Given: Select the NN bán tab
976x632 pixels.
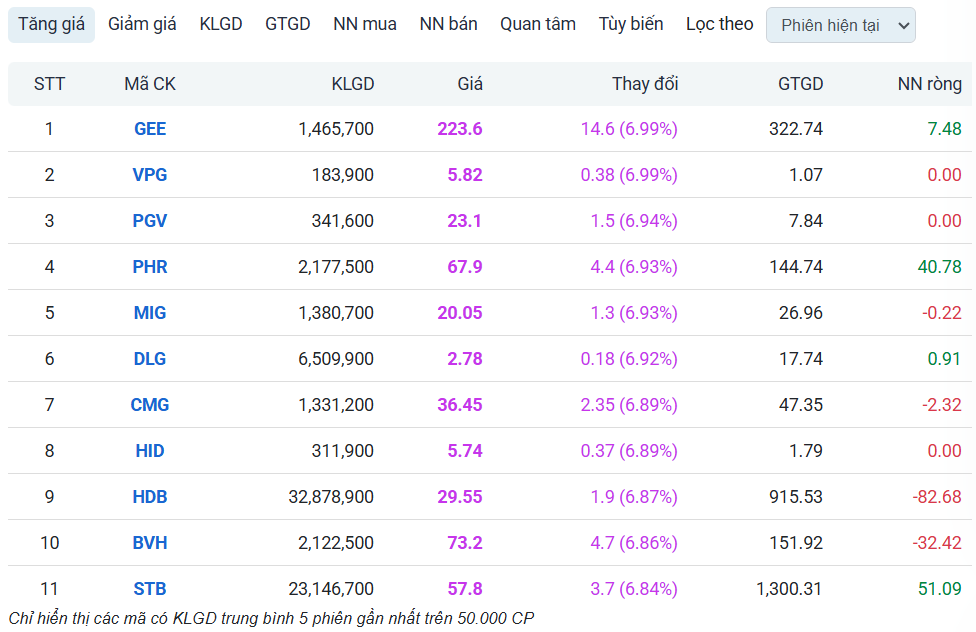Looking at the screenshot, I should (448, 24).
